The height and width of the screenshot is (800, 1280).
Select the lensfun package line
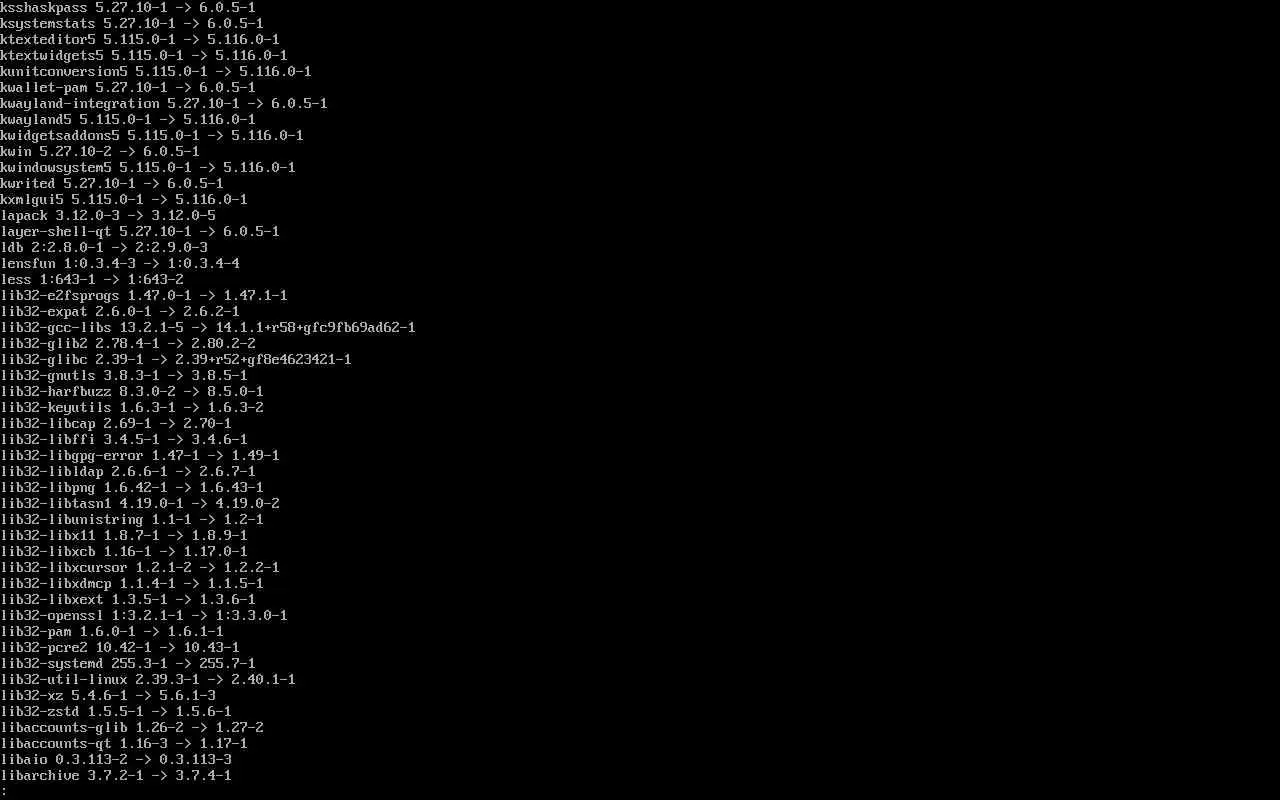120,263
